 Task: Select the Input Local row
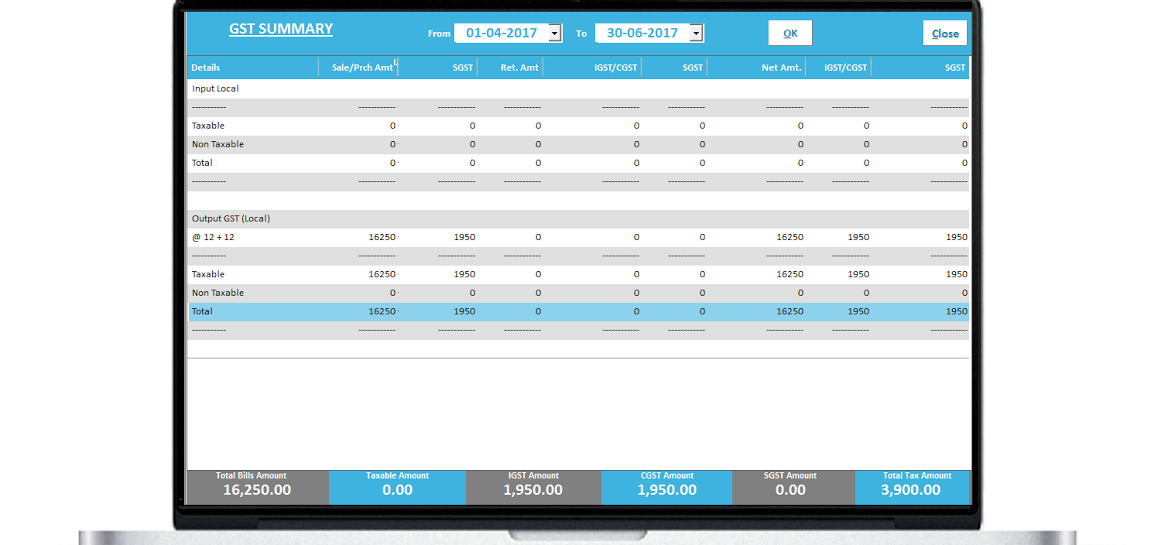point(579,88)
